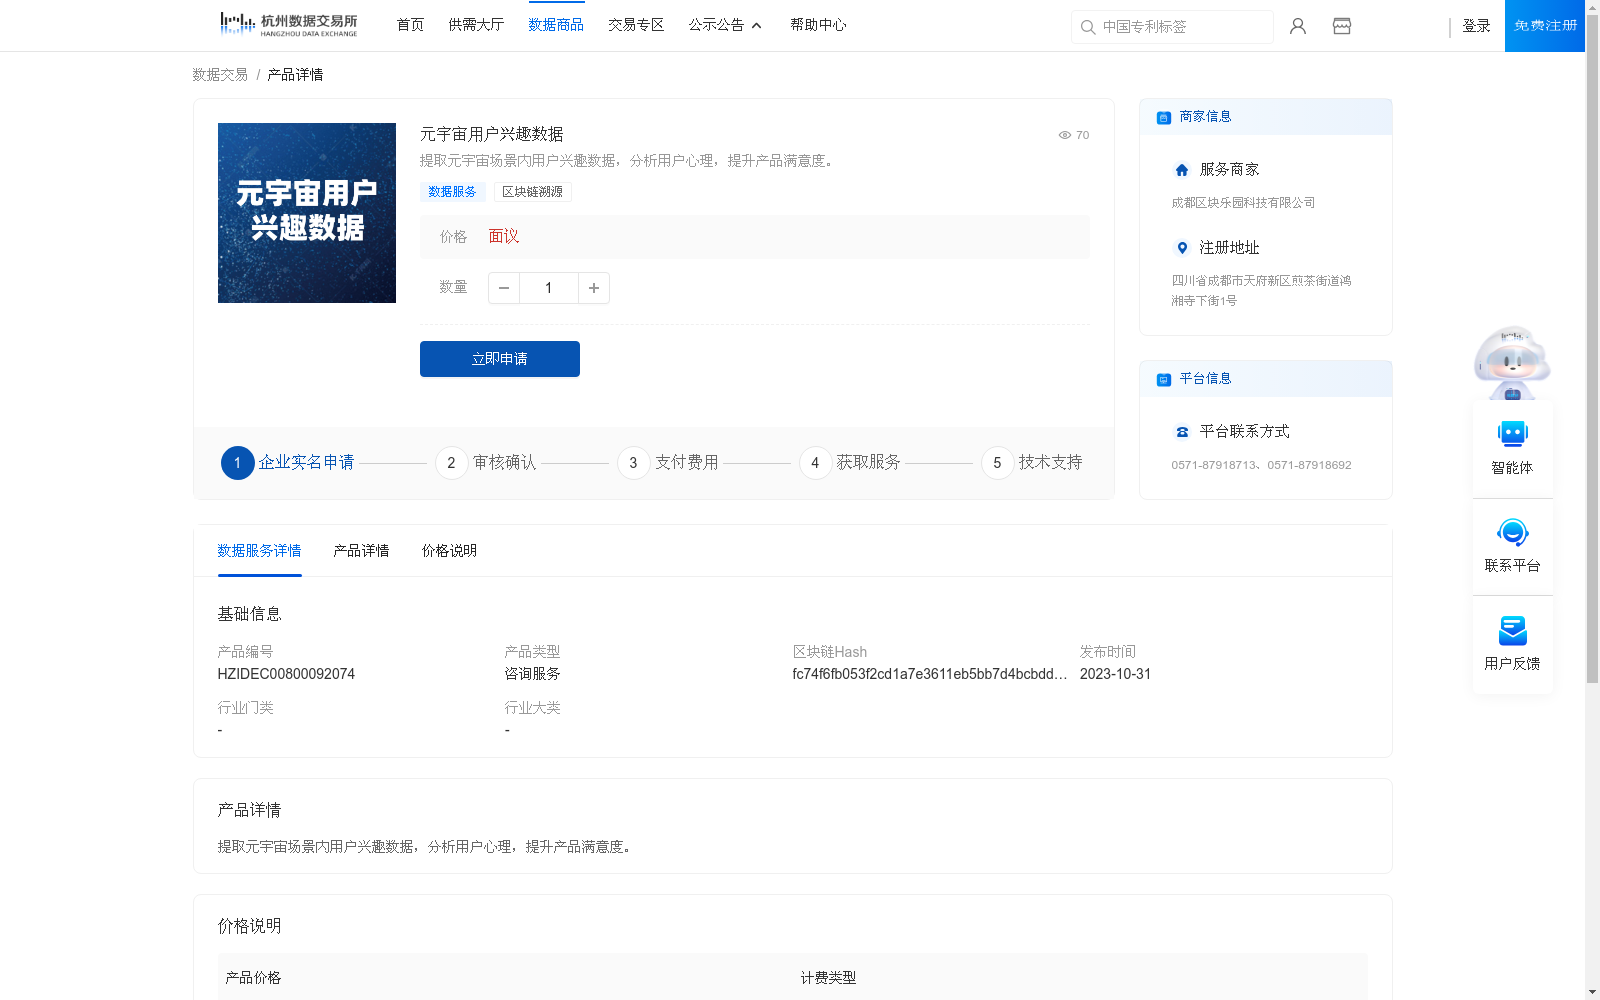This screenshot has height=1000, width=1600.
Task: Switch to 价格说明 tab
Action: coord(449,551)
